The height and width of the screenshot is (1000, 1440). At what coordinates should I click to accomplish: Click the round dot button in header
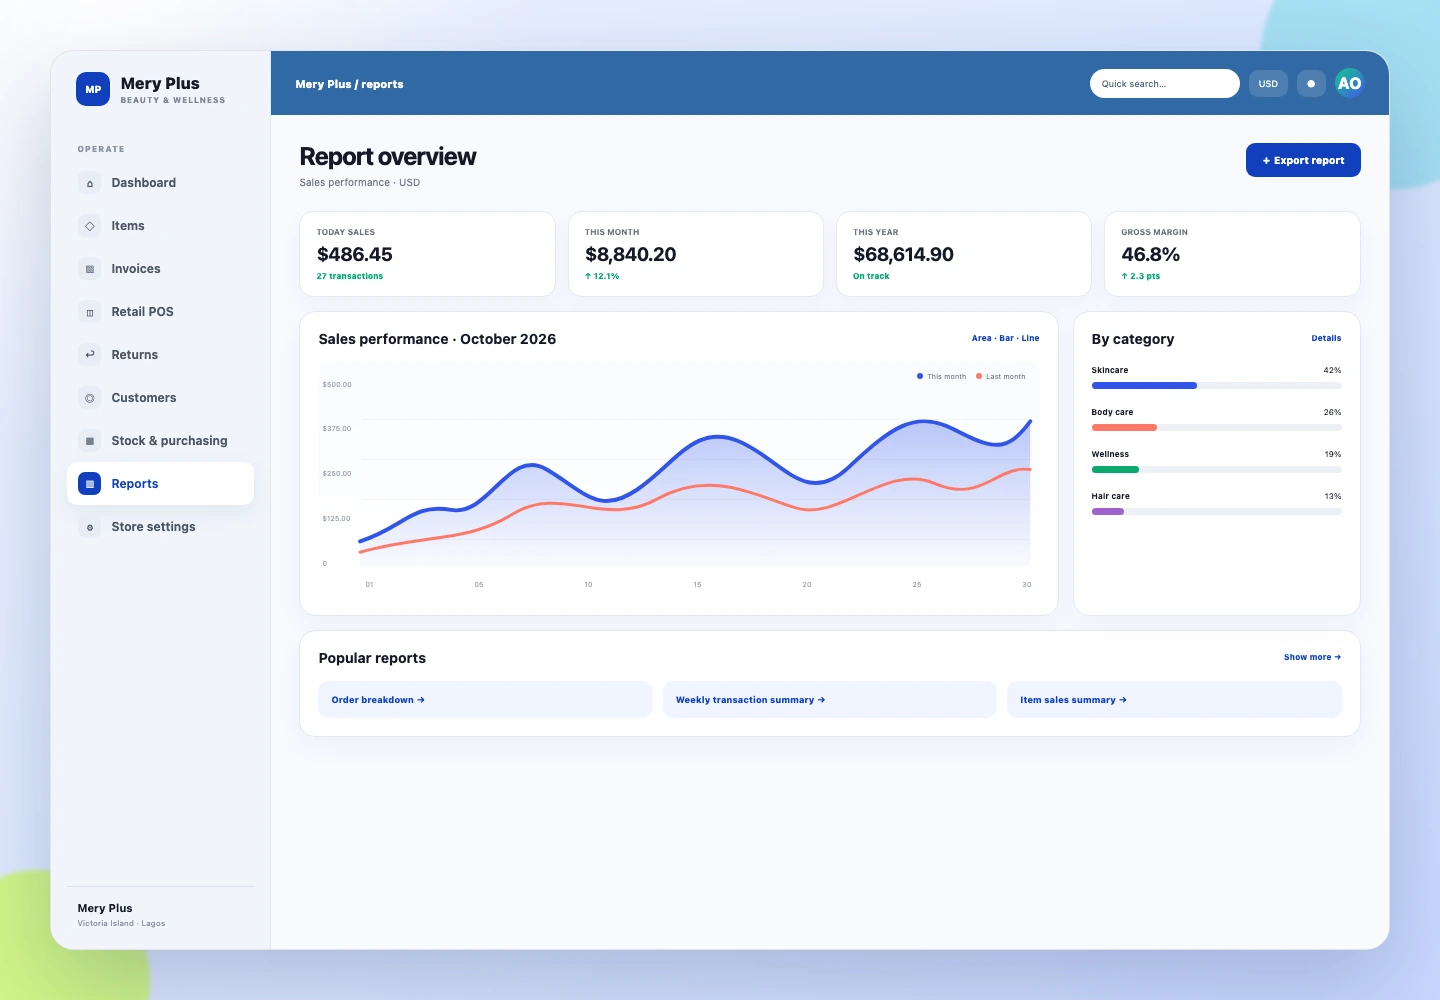tap(1311, 84)
